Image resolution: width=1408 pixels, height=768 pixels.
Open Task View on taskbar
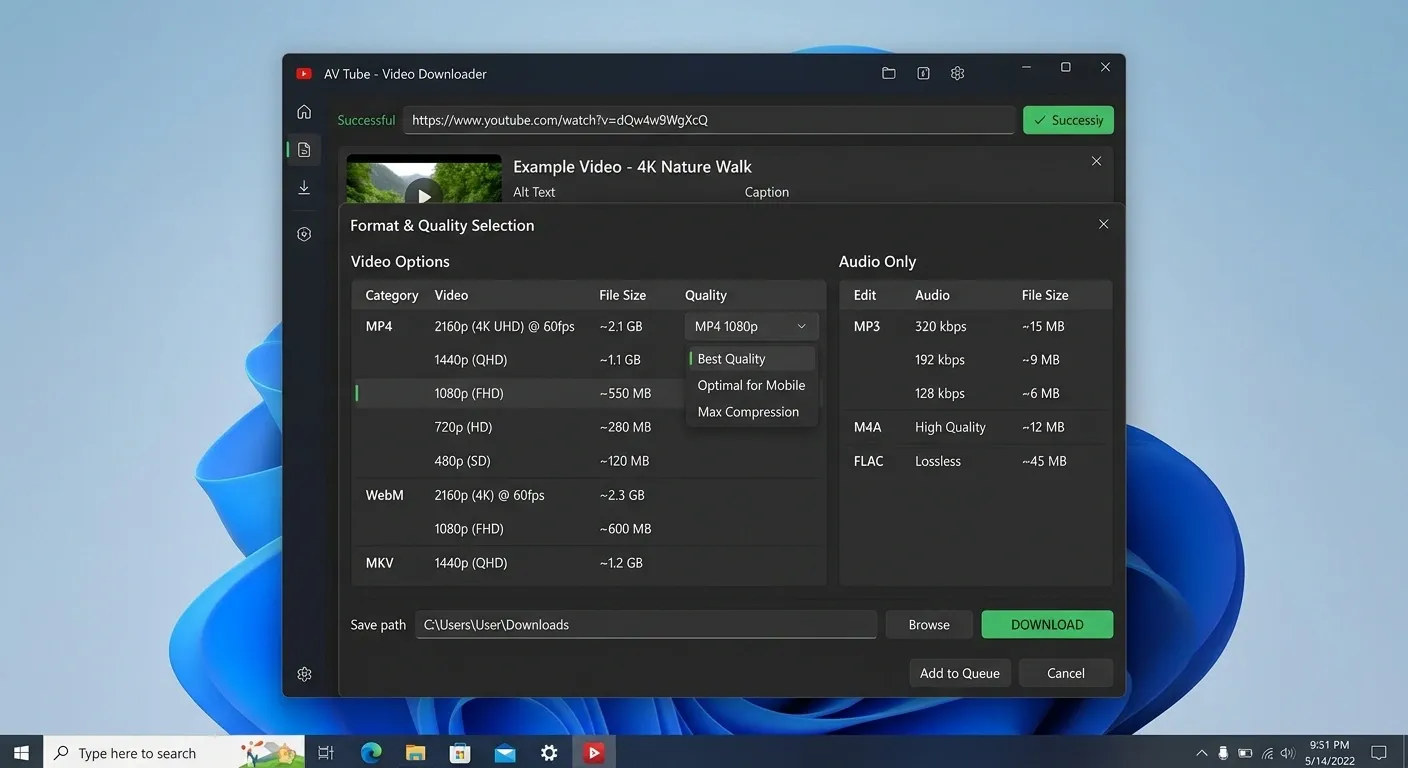pyautogui.click(x=326, y=753)
